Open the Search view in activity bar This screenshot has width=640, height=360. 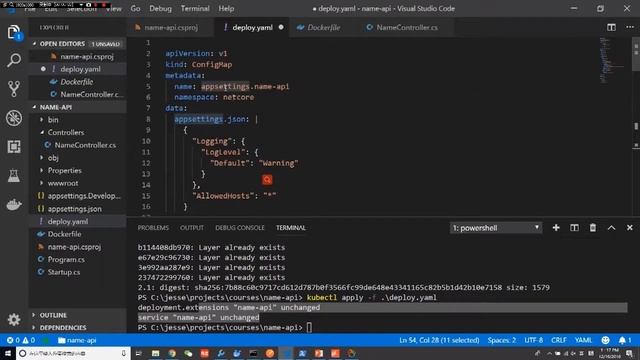(13, 60)
